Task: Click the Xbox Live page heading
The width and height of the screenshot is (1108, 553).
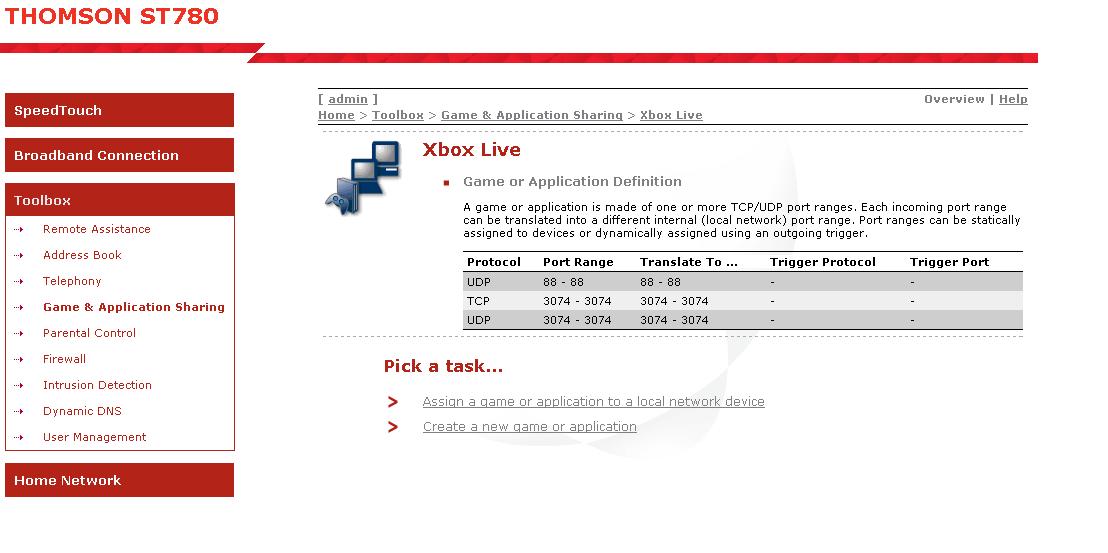Action: [x=471, y=150]
